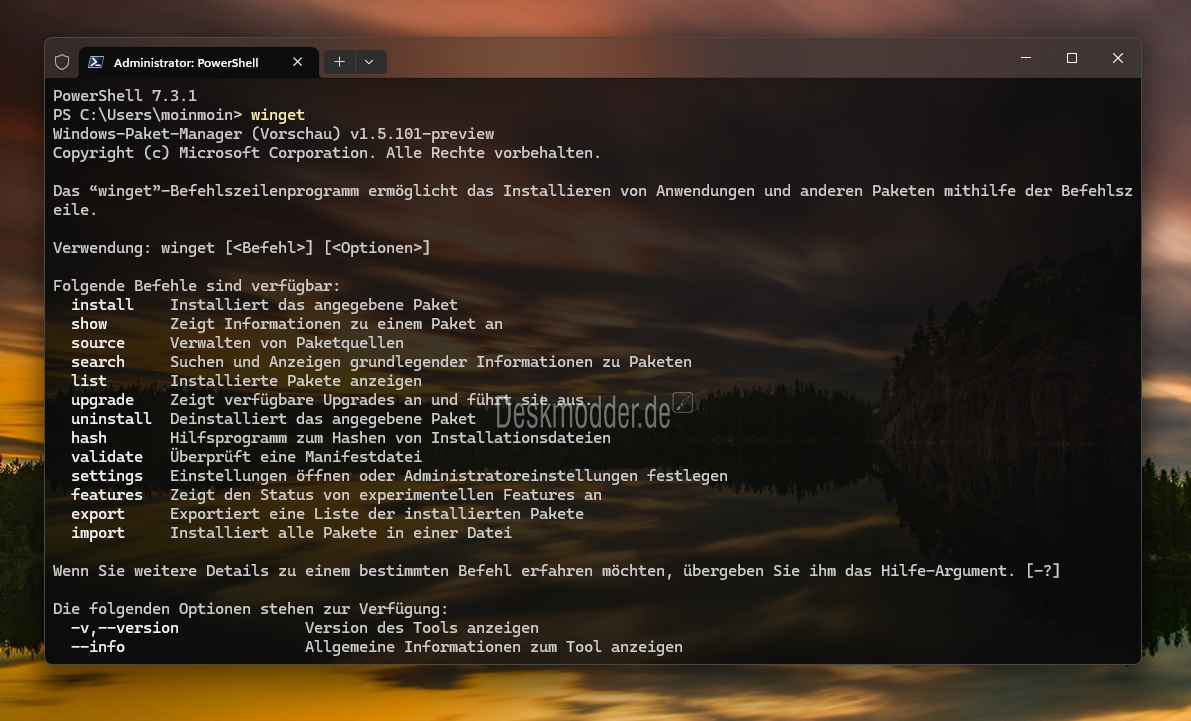This screenshot has height=721, width=1191.
Task: Click the '-v,--version' option
Action: [125, 628]
